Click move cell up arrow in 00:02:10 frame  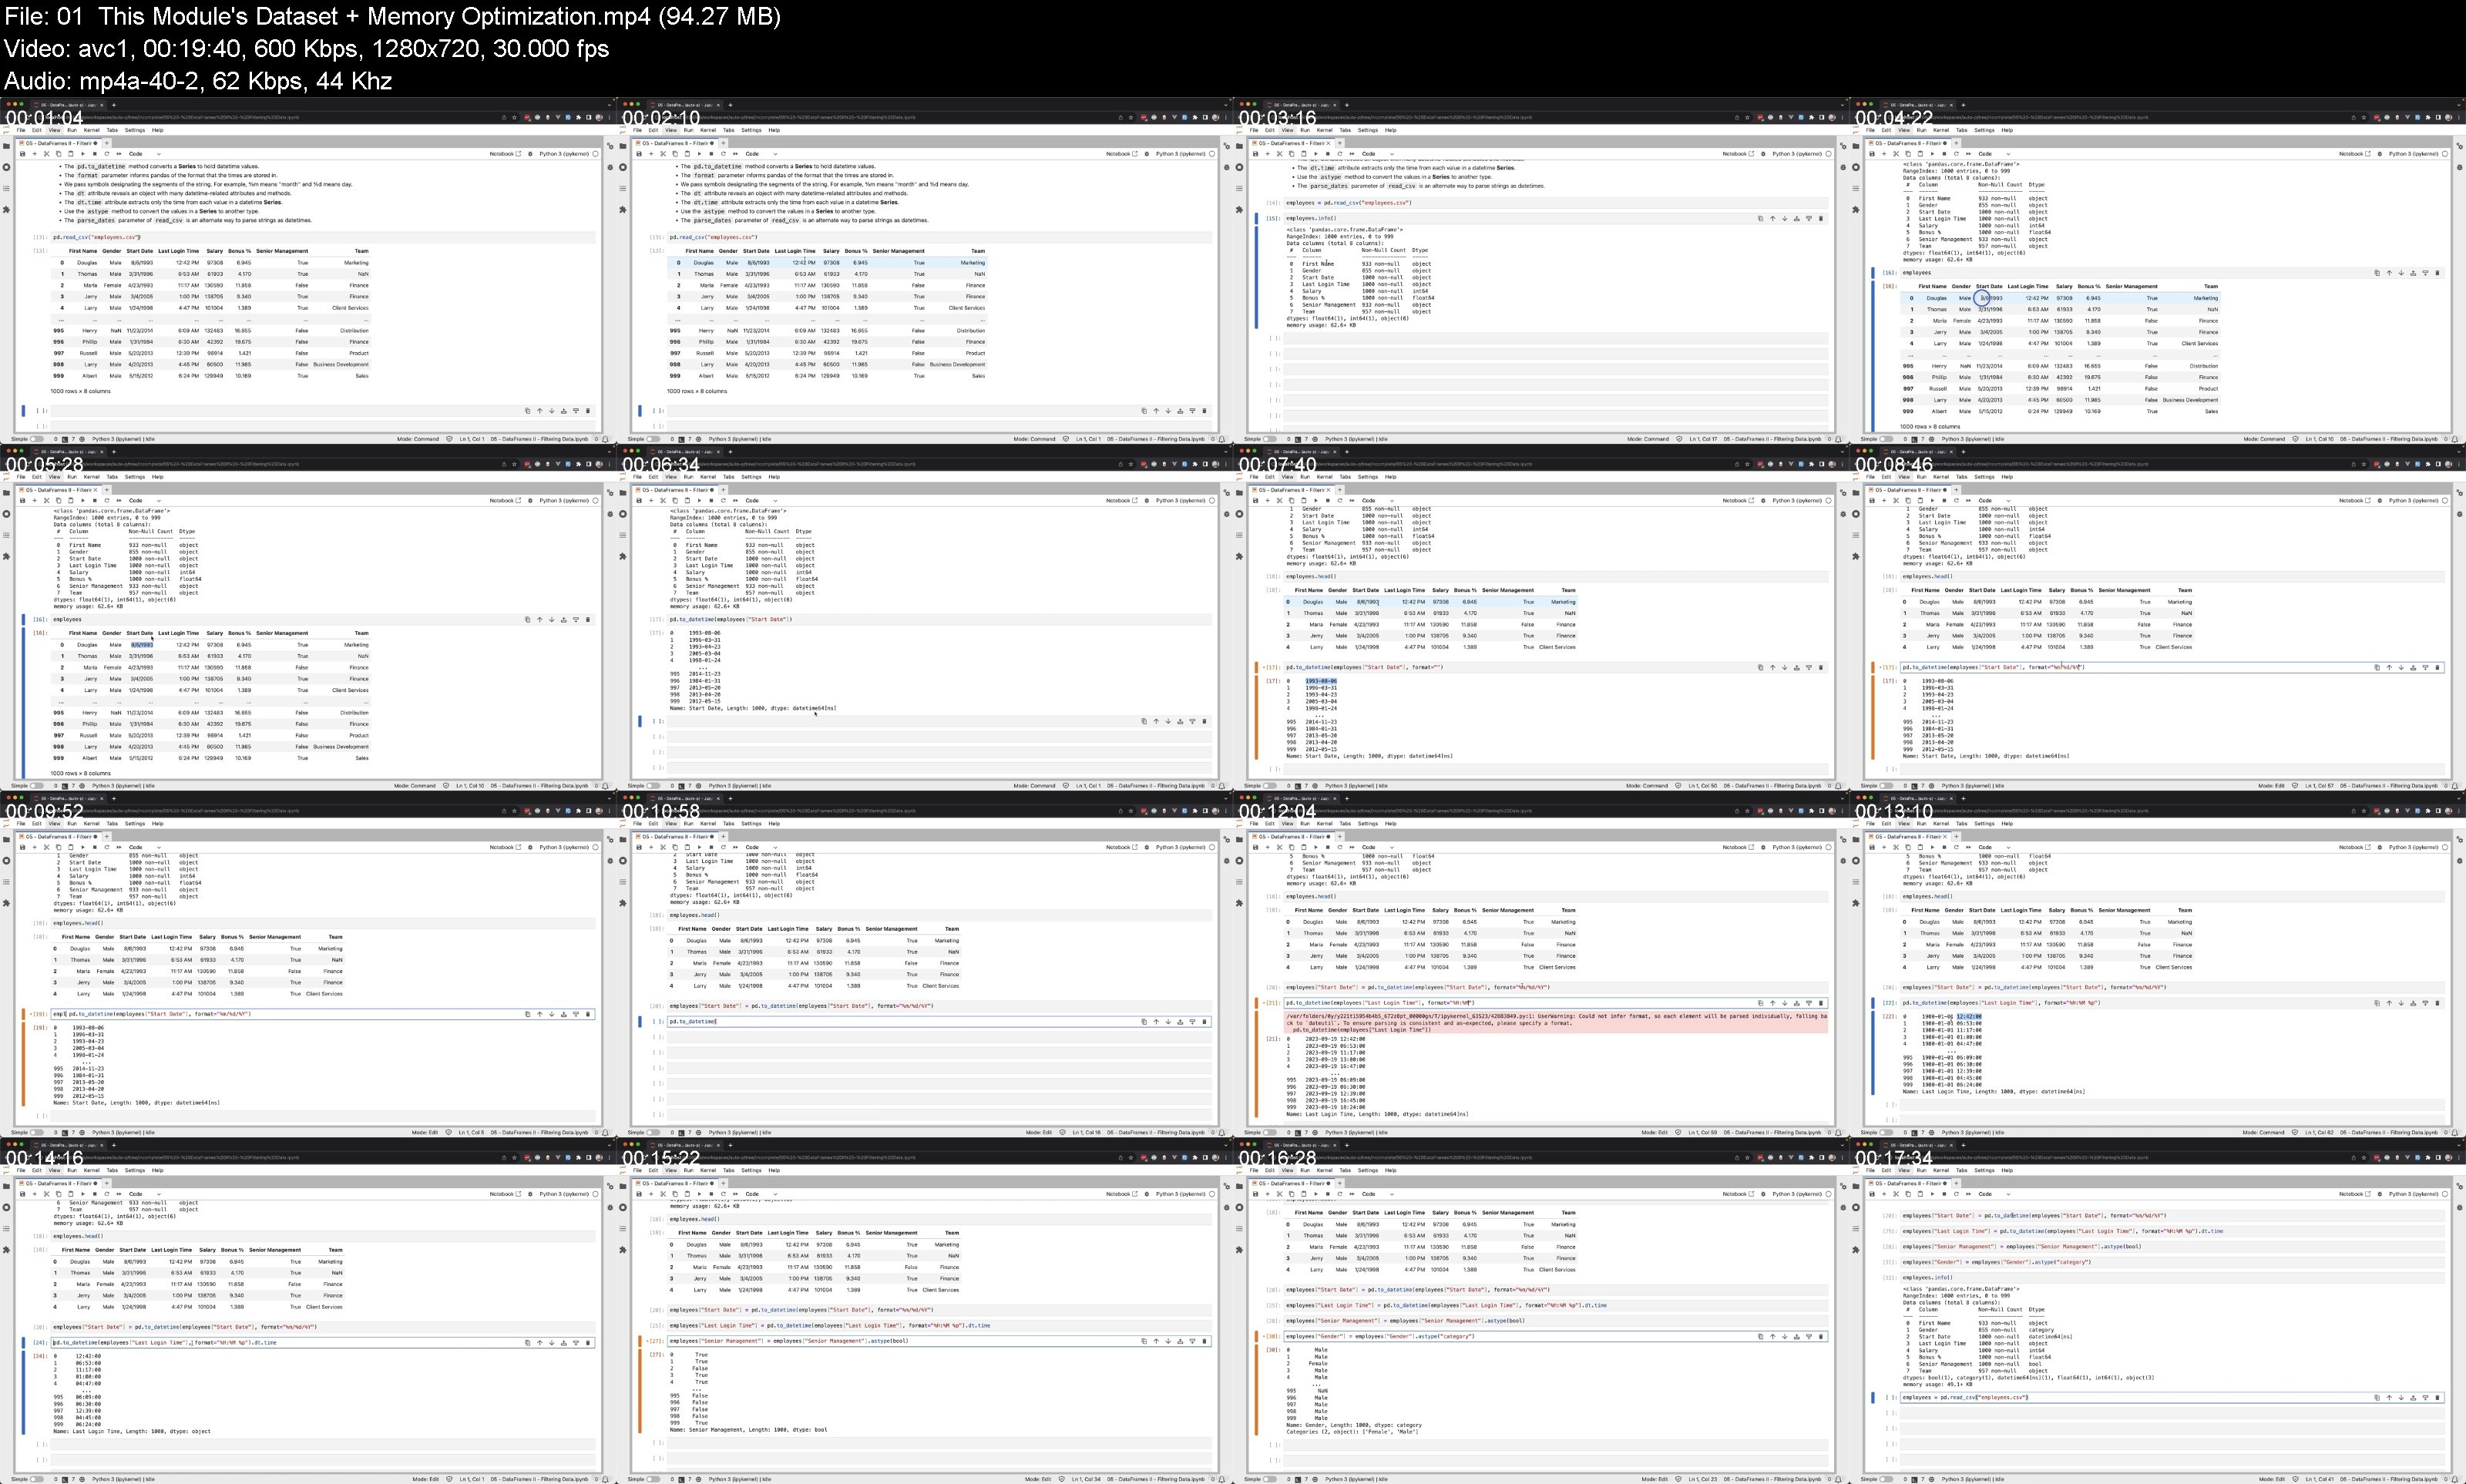[1156, 410]
